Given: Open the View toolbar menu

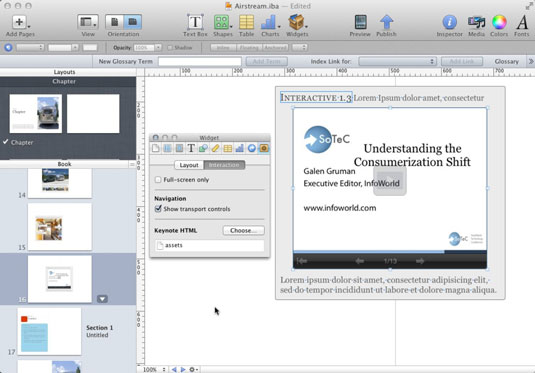Looking at the screenshot, I should [x=88, y=23].
